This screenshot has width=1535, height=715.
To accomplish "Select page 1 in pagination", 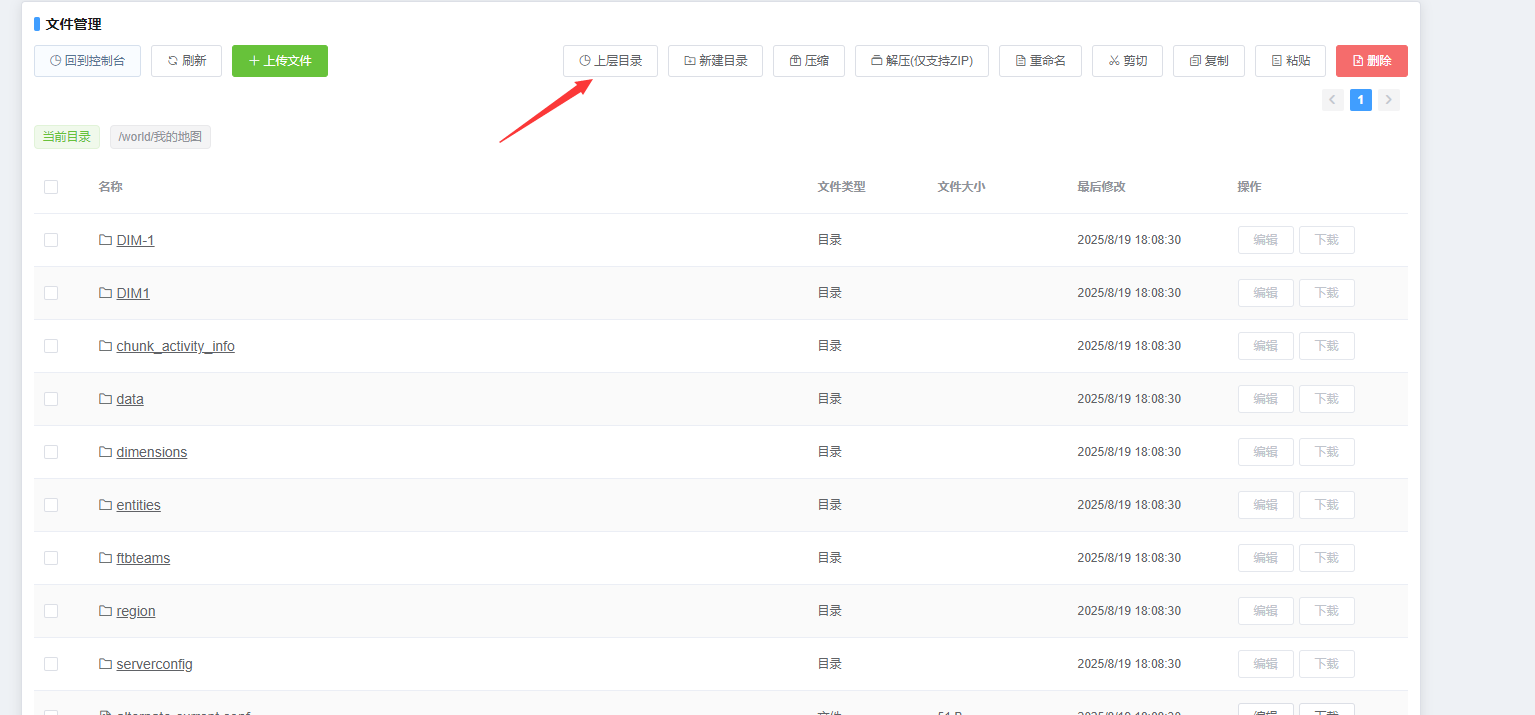I will pos(1360,100).
